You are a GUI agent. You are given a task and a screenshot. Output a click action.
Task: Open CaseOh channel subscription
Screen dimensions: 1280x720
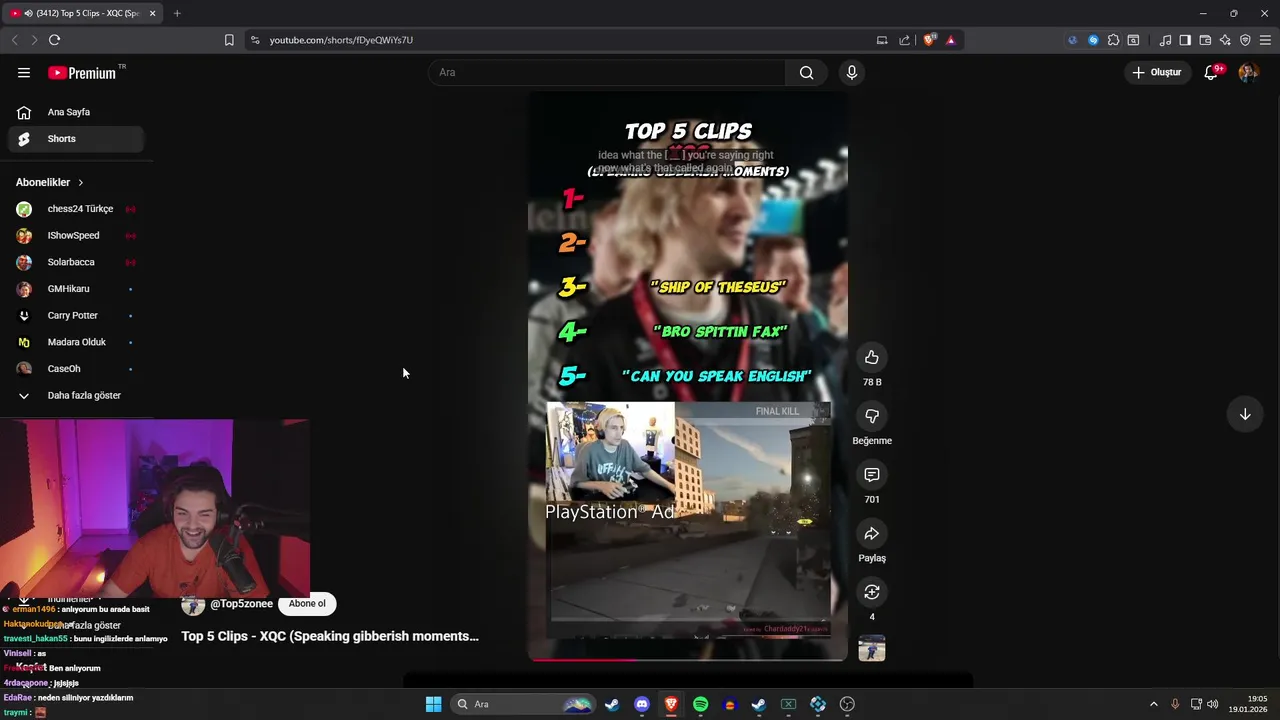pos(76,369)
